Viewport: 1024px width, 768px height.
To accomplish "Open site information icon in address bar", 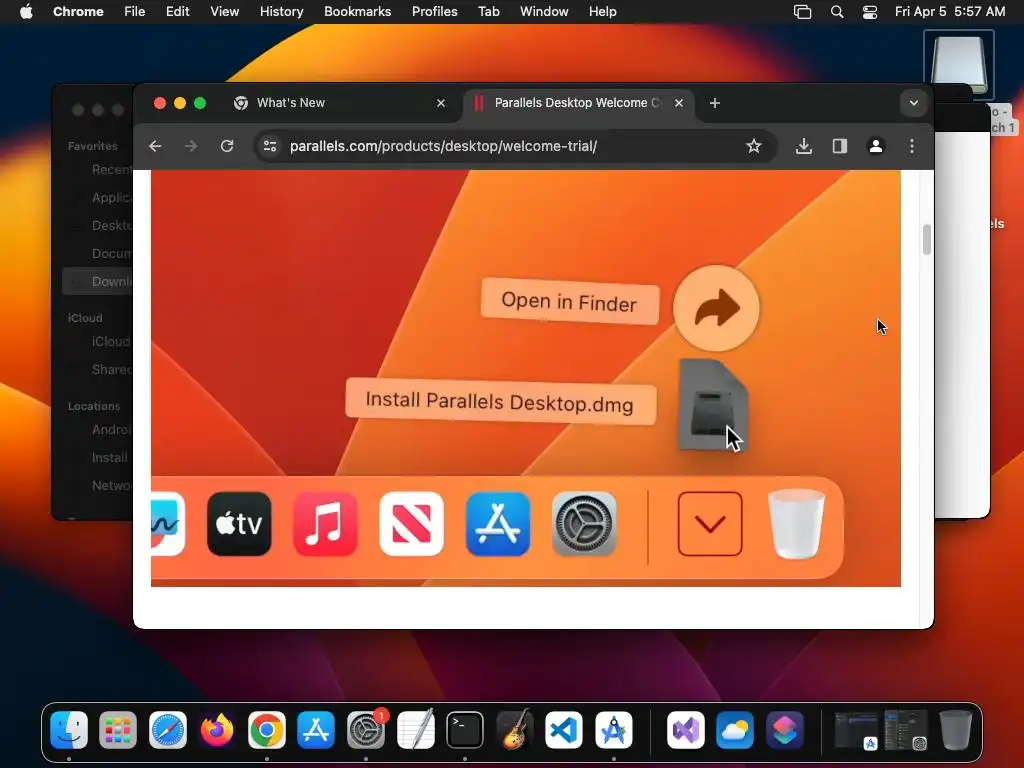I will pyautogui.click(x=270, y=146).
